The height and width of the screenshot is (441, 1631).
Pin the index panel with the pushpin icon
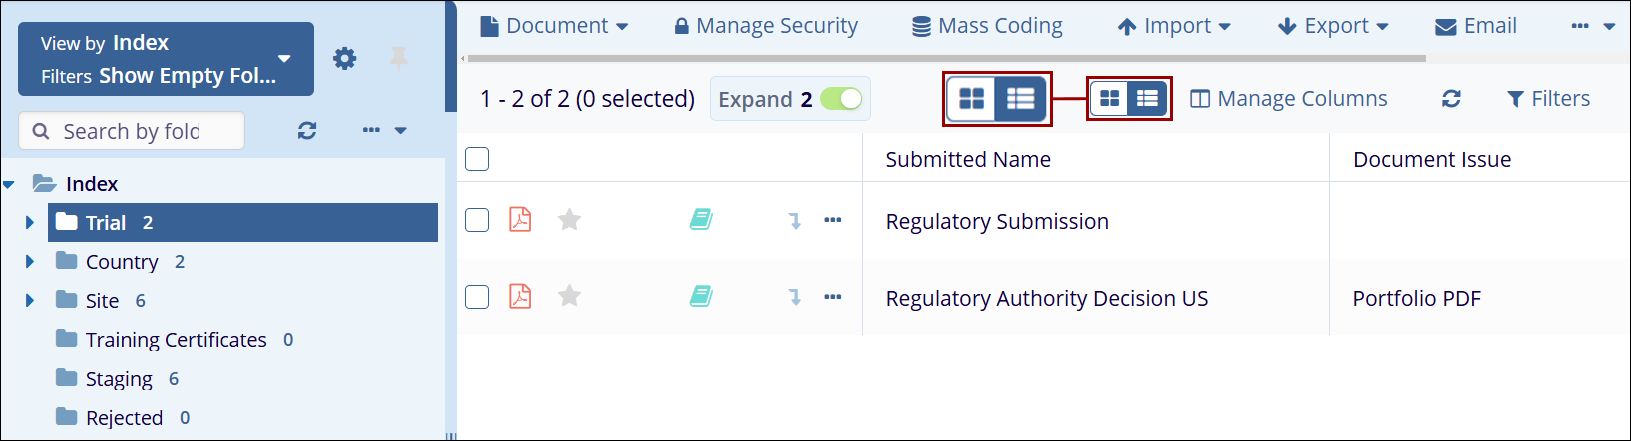(x=398, y=59)
